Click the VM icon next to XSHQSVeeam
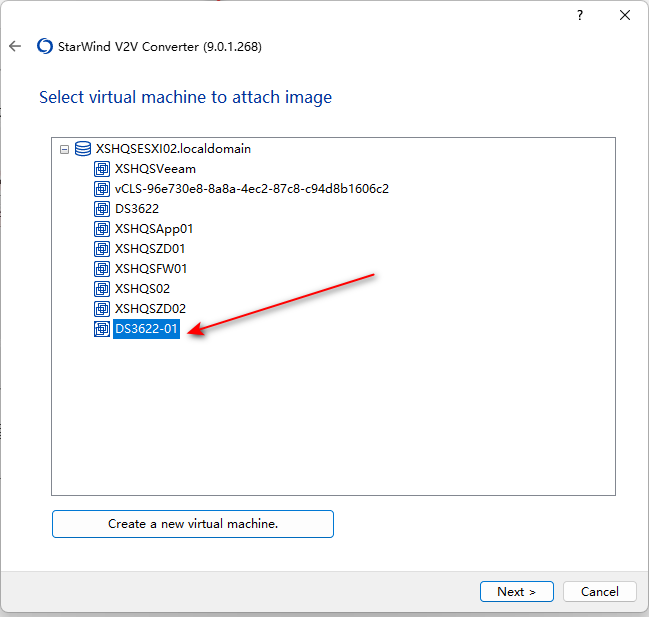 (x=102, y=169)
